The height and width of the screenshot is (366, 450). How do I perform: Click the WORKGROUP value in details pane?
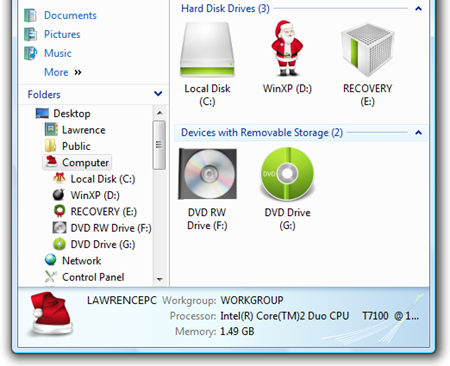[x=252, y=300]
